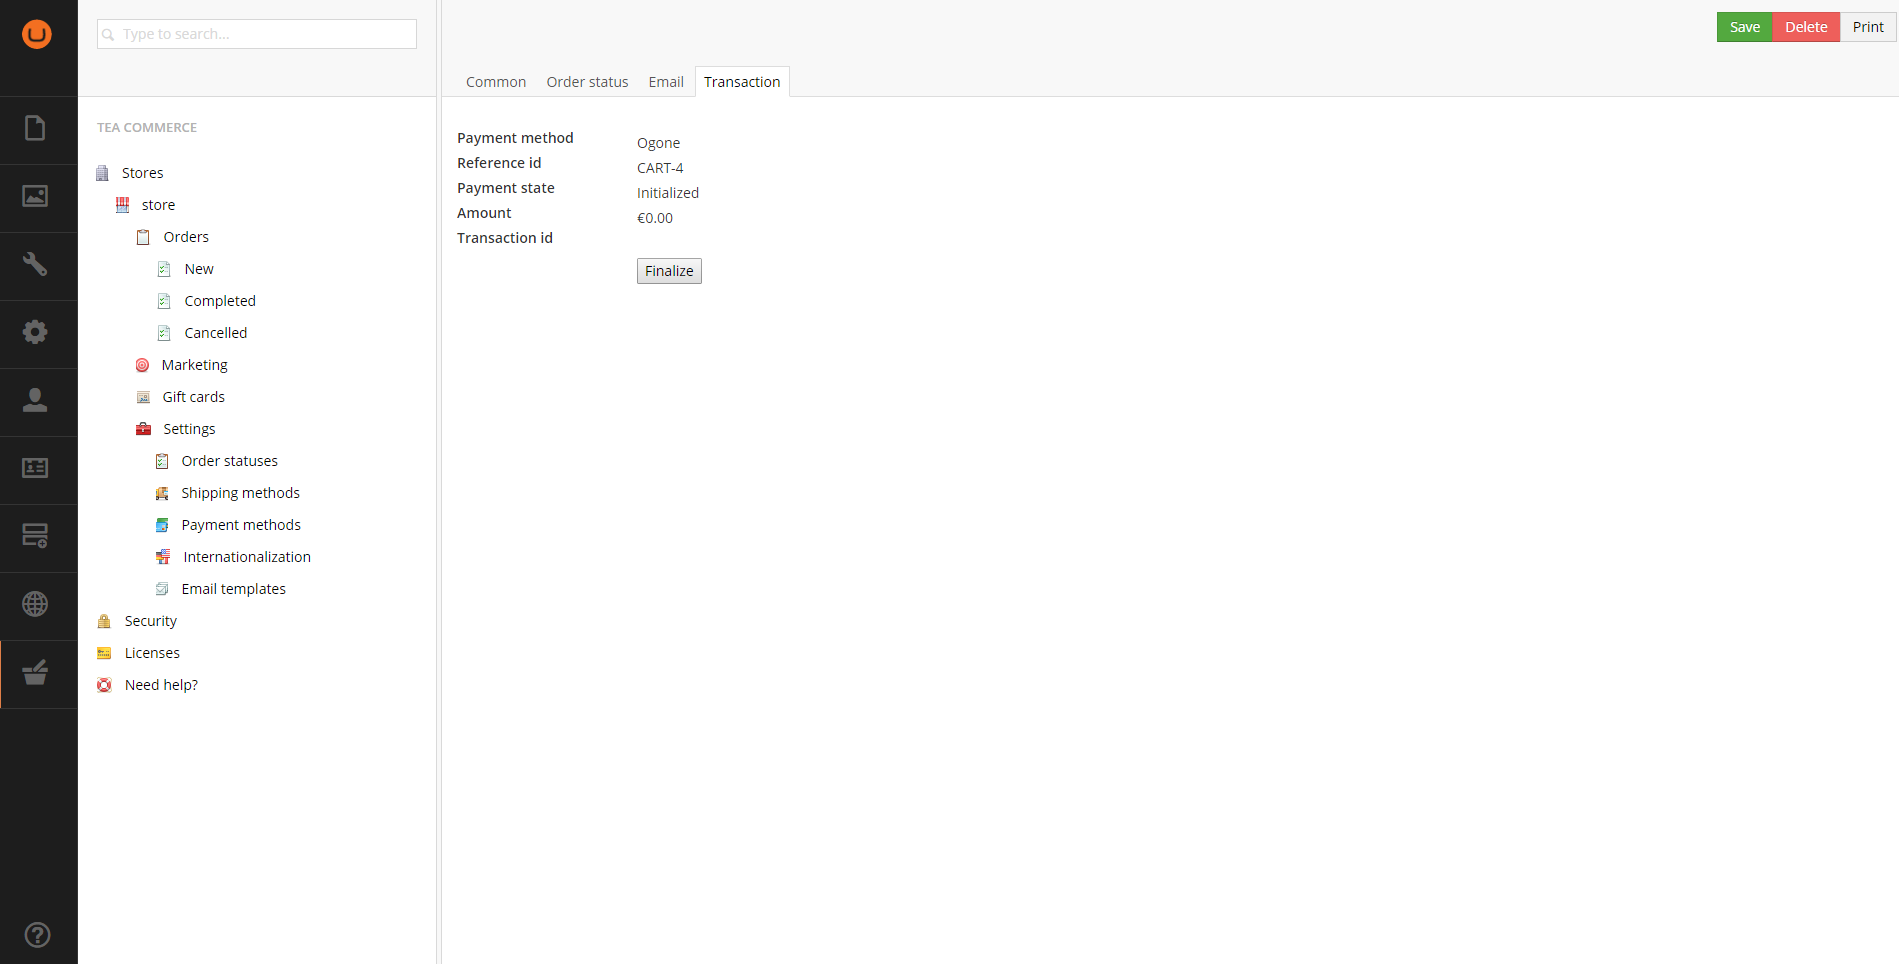Viewport: 1899px width, 964px height.
Task: Click the Ogone payment method value
Action: click(x=658, y=143)
